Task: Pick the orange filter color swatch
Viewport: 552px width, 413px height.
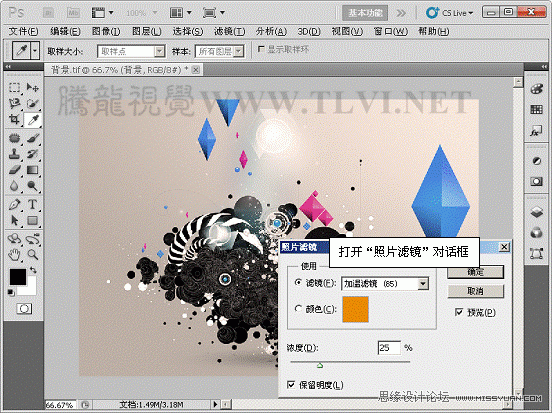Action: (355, 309)
